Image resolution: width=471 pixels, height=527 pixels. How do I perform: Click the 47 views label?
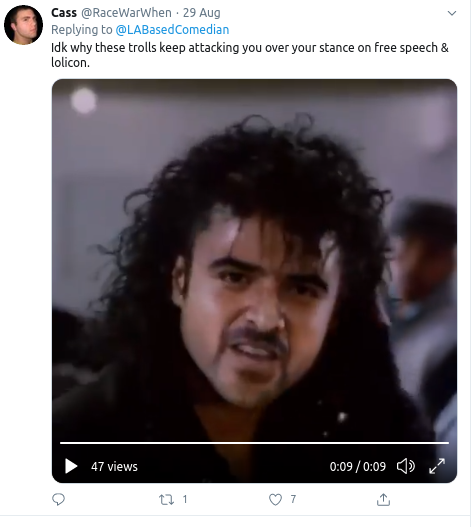(114, 467)
